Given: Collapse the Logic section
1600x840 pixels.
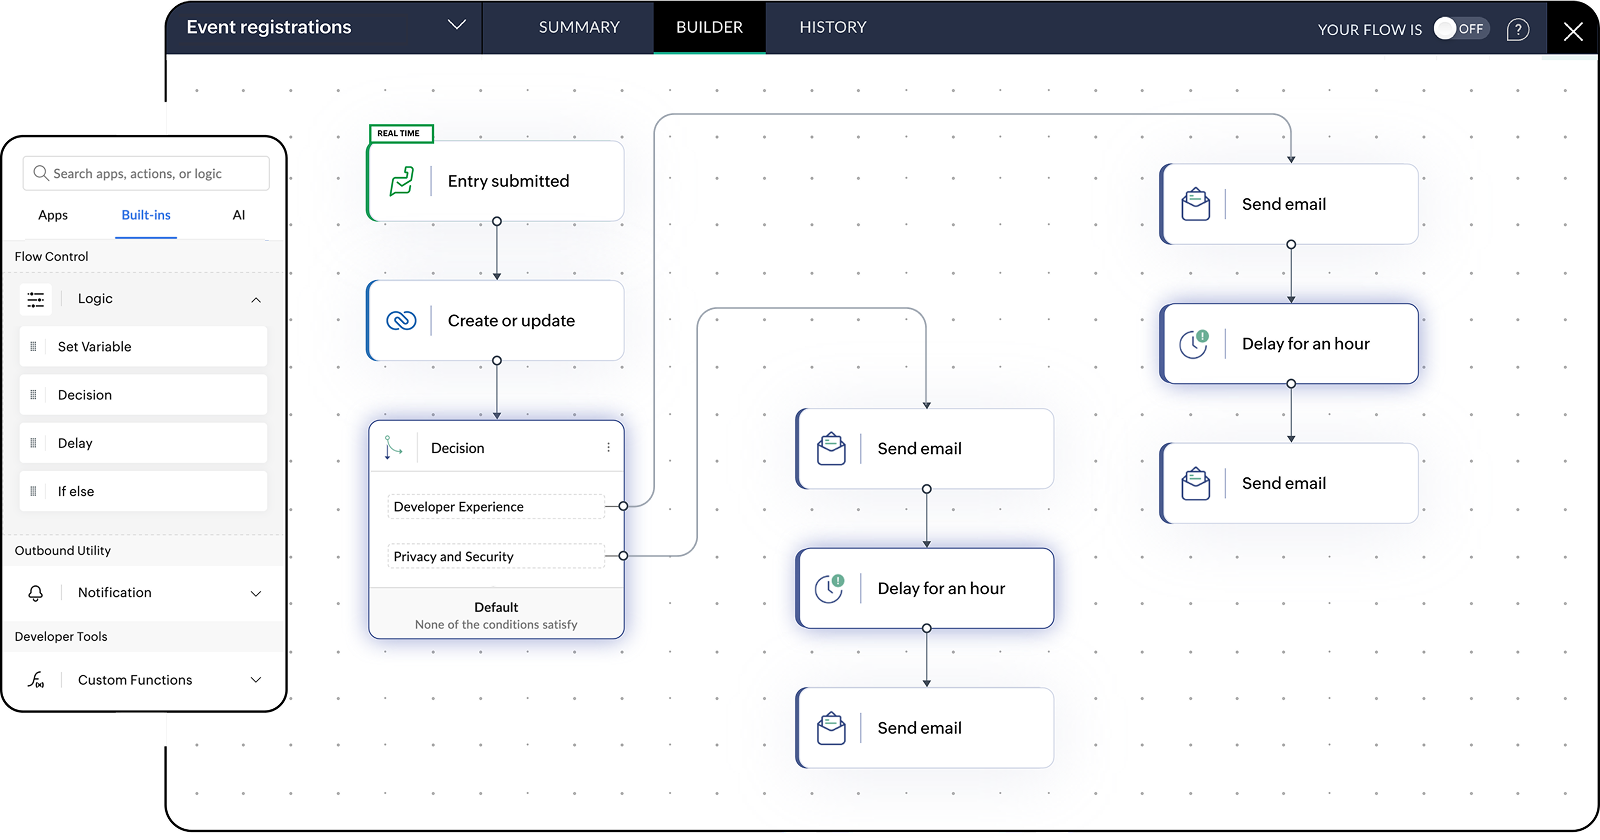Looking at the screenshot, I should point(256,300).
